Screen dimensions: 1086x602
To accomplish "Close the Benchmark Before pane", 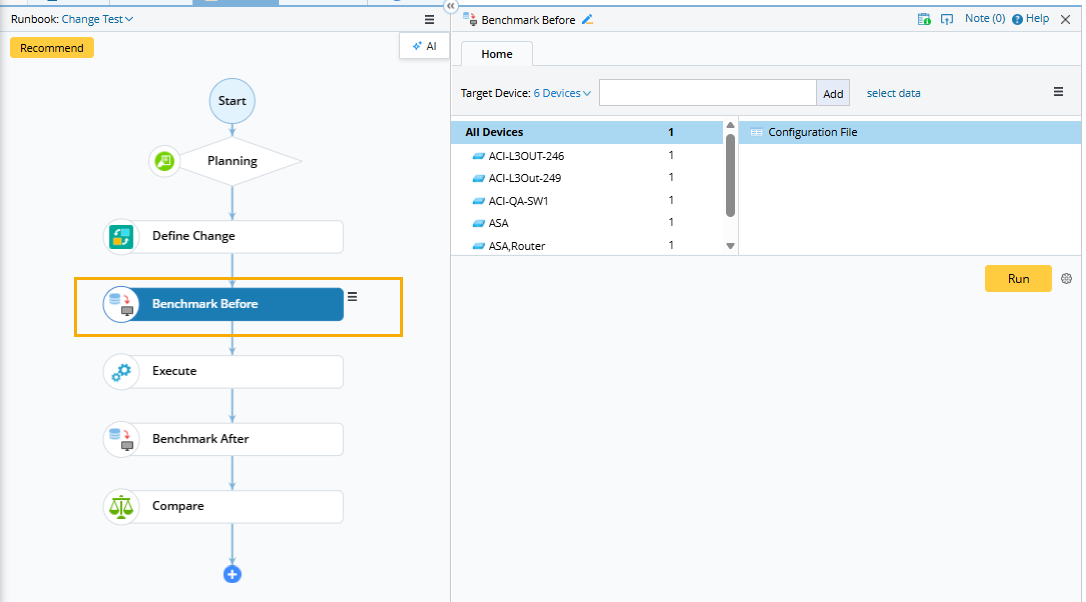I will click(1065, 19).
